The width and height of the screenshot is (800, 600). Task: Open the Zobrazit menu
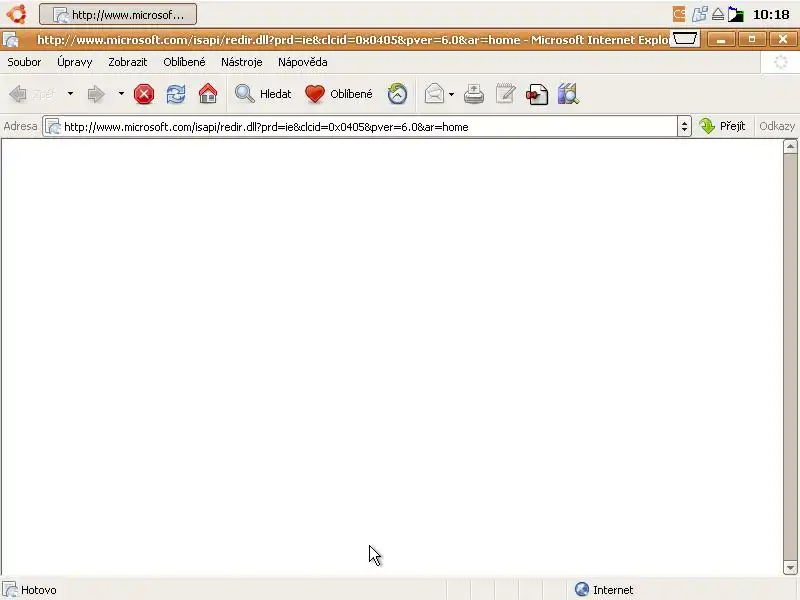click(x=128, y=62)
